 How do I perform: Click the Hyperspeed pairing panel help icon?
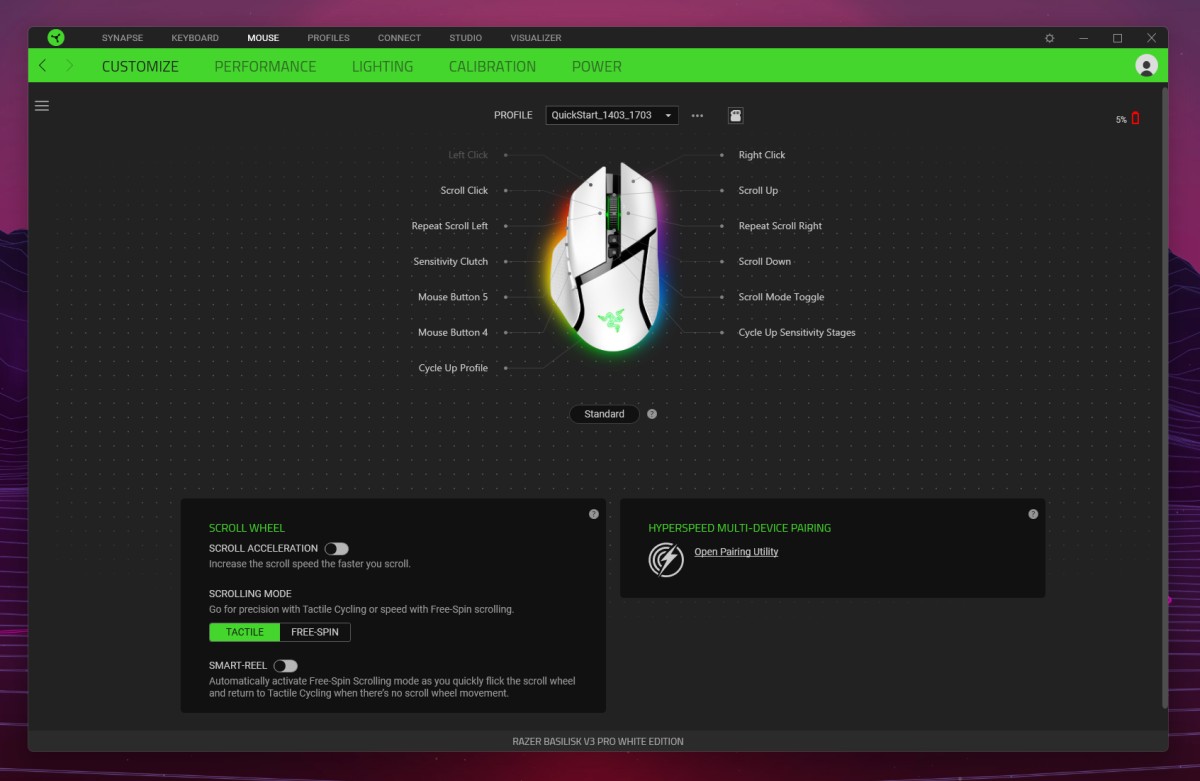pos(1033,514)
